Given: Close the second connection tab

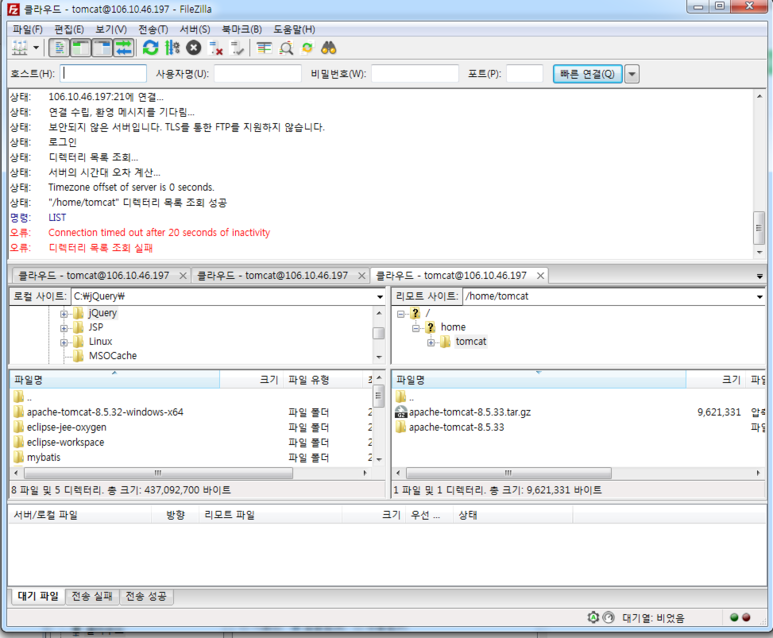Looking at the screenshot, I should point(362,276).
